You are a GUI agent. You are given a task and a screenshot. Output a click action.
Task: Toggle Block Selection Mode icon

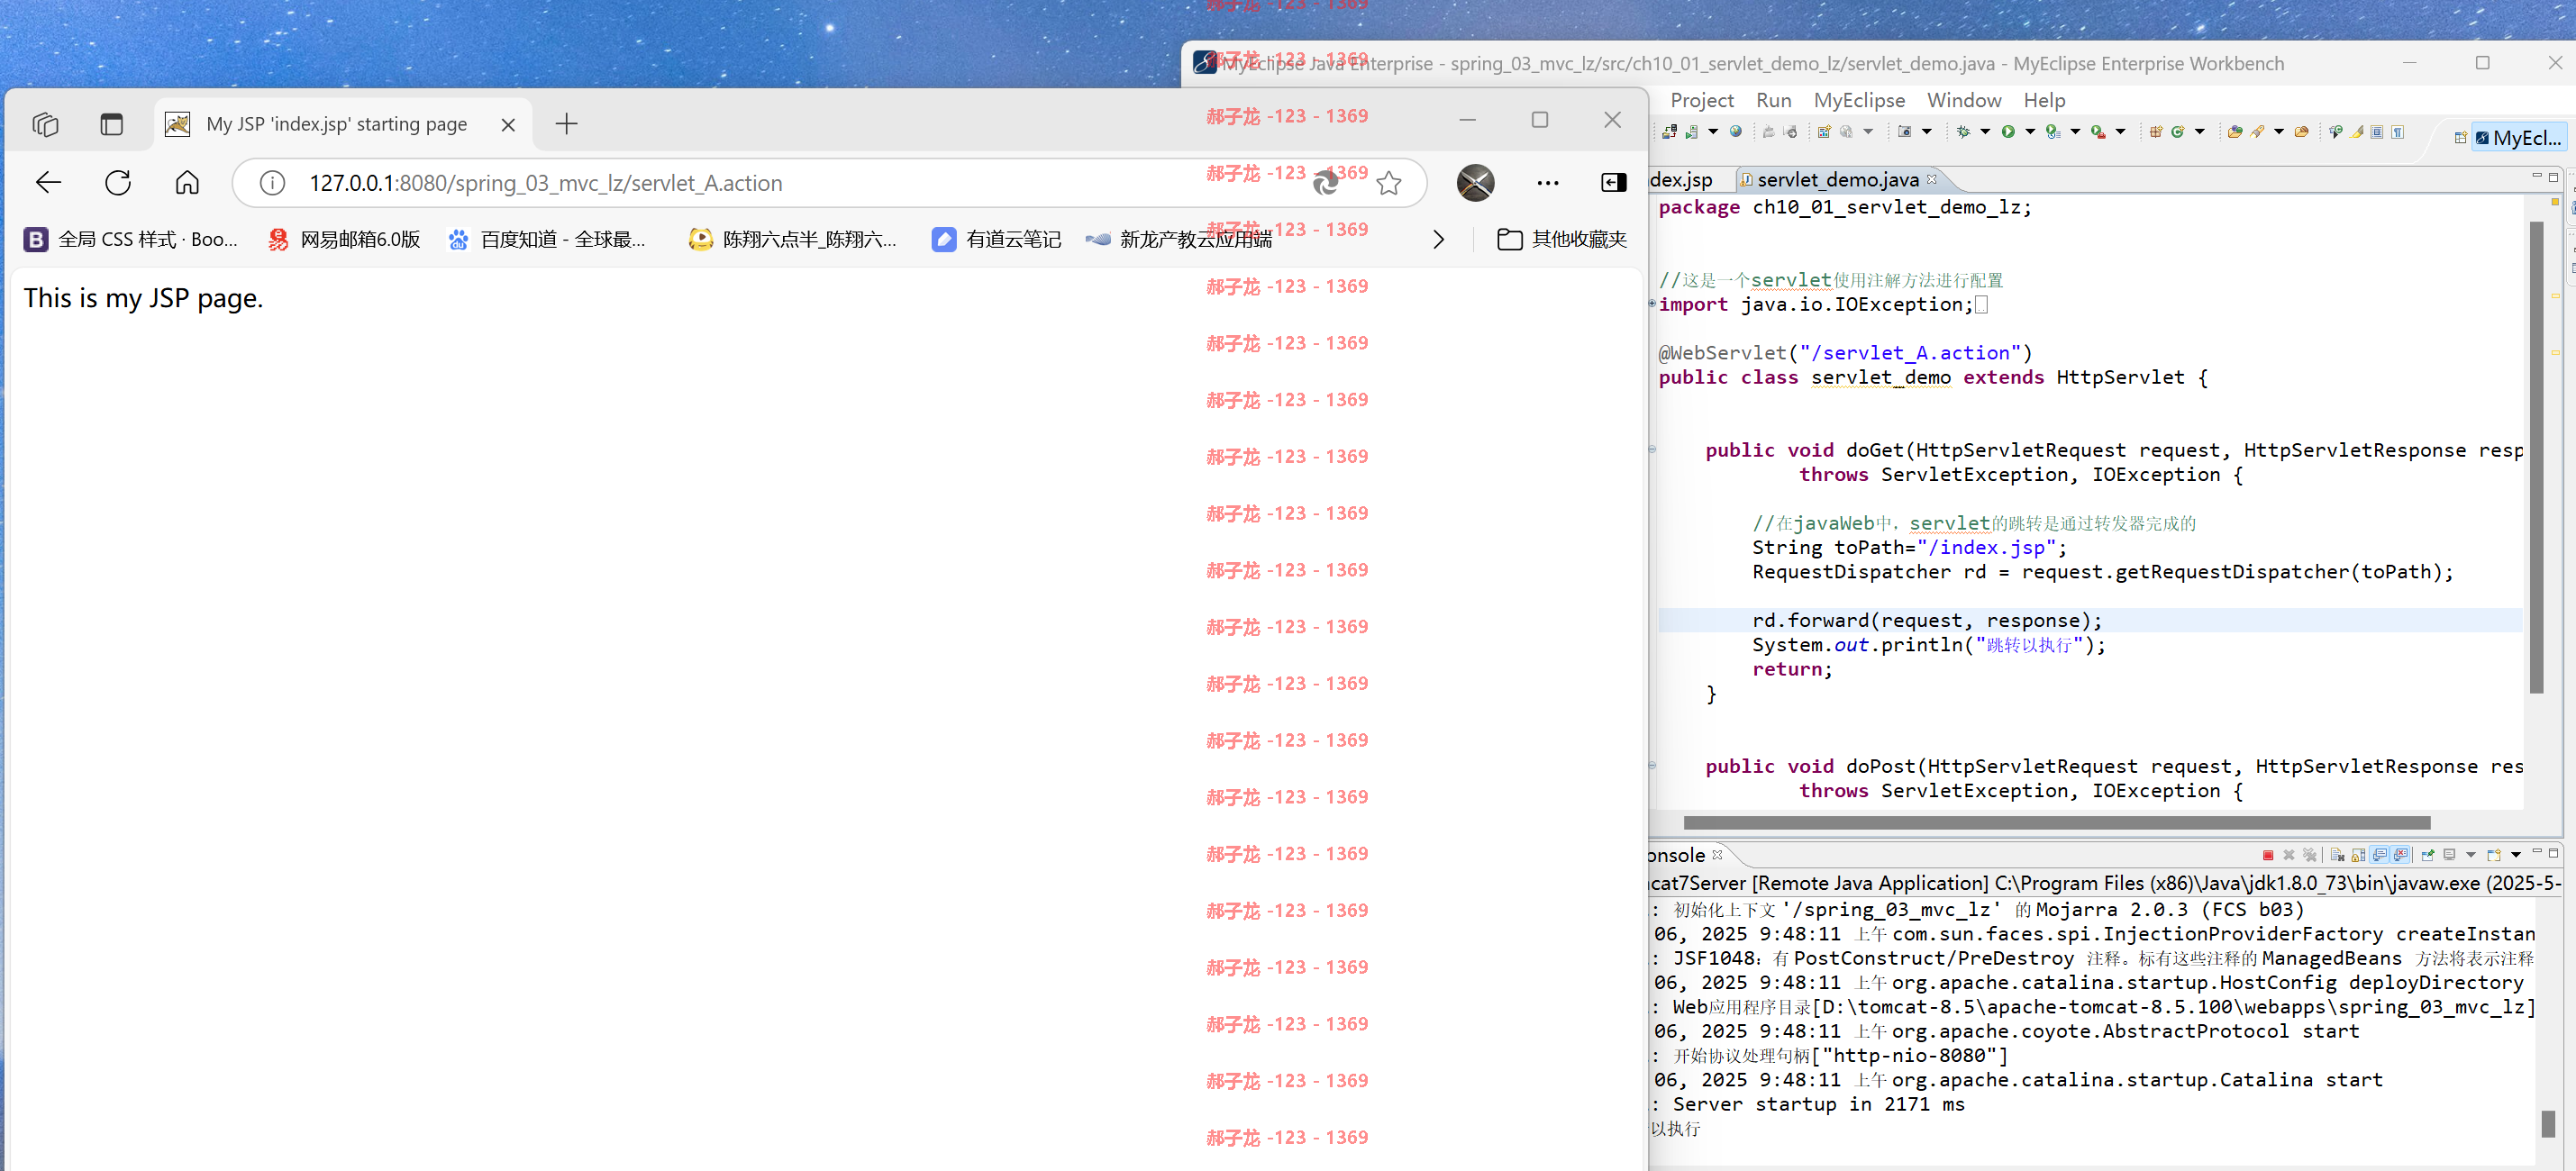pos(2377,132)
